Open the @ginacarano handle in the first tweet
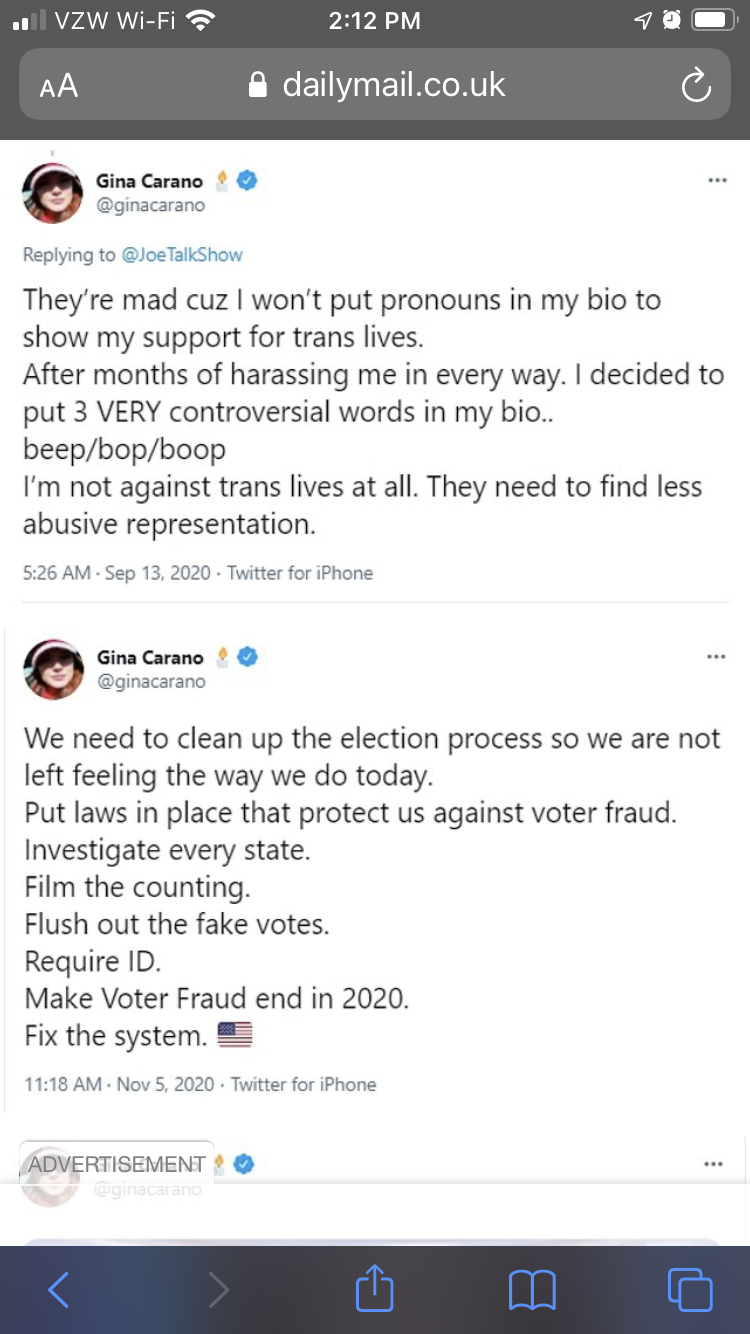Image resolution: width=750 pixels, height=1334 pixels. click(150, 205)
